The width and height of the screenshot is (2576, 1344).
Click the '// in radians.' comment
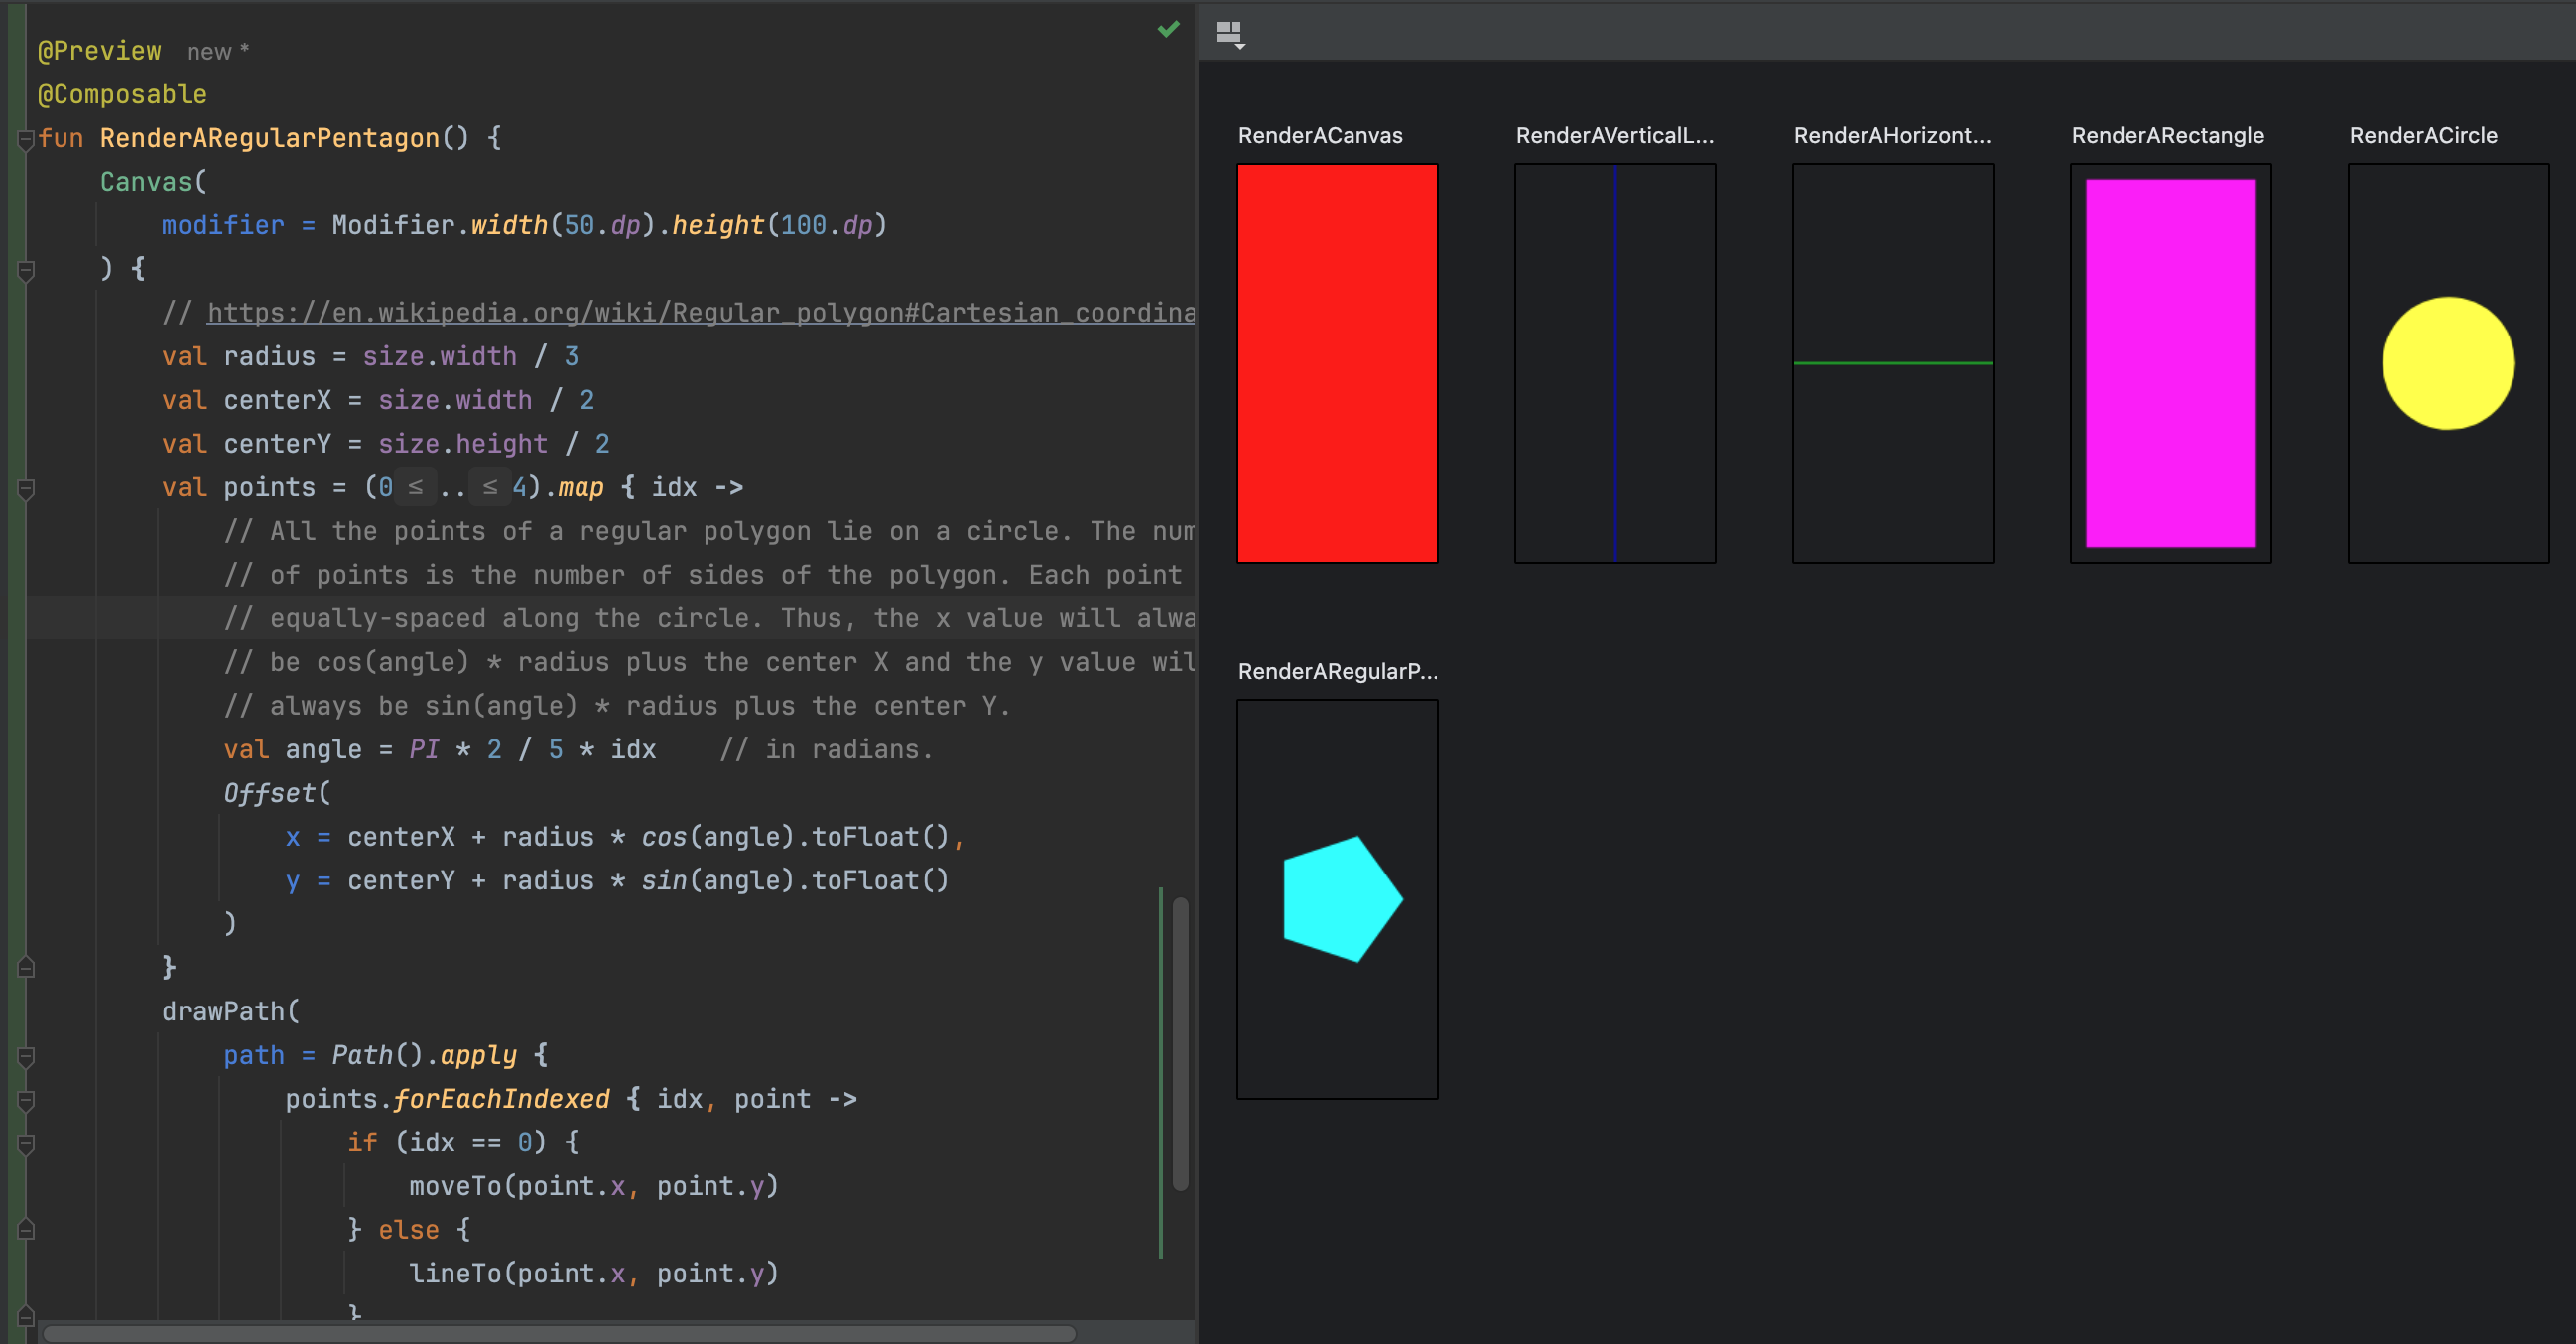pos(826,750)
